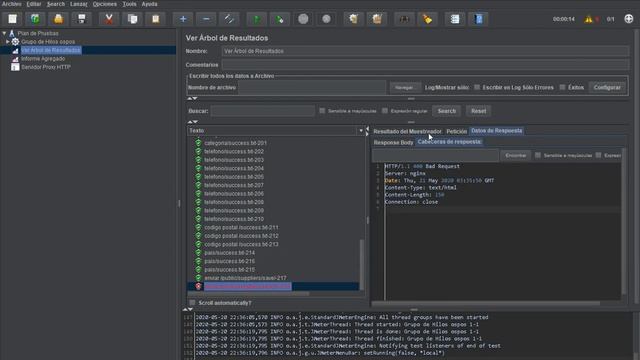Select the codigo postal result ending in 211
640x360 pixels.
[x=241, y=227]
